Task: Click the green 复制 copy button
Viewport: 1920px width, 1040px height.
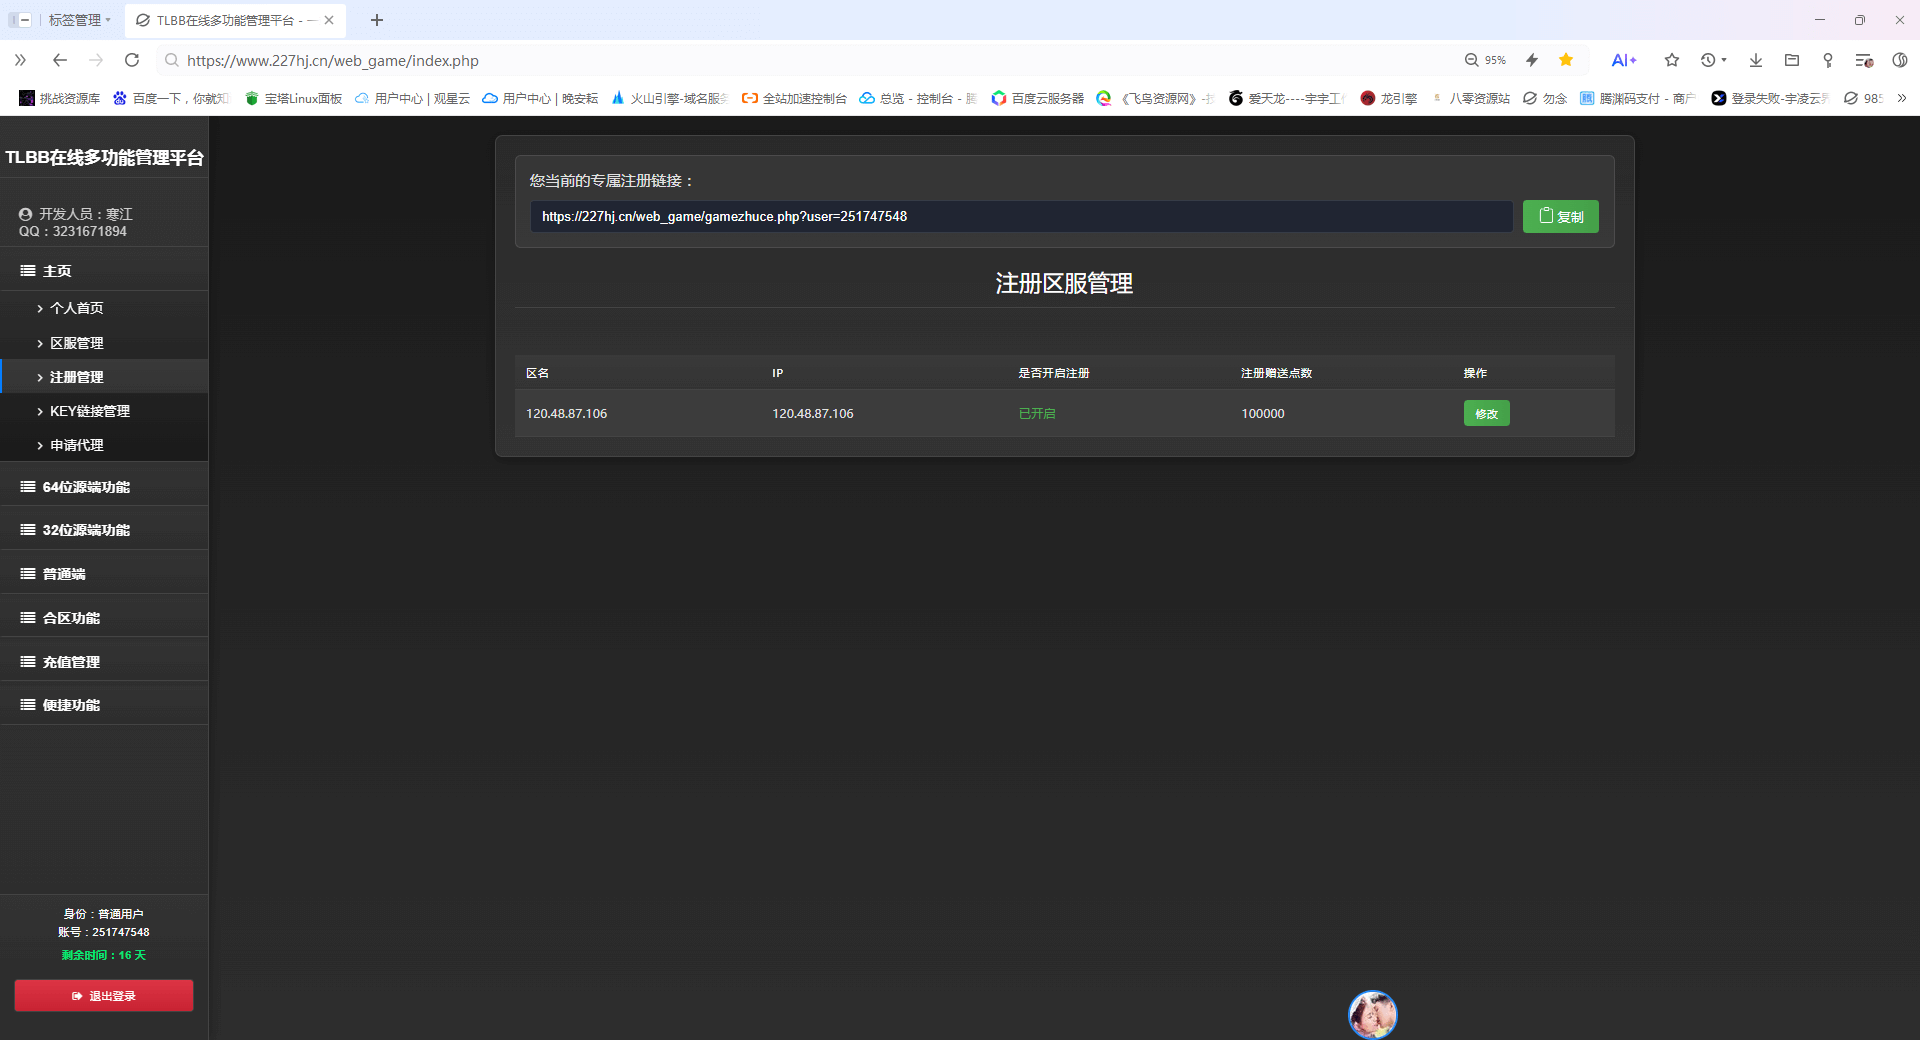Action: tap(1560, 216)
